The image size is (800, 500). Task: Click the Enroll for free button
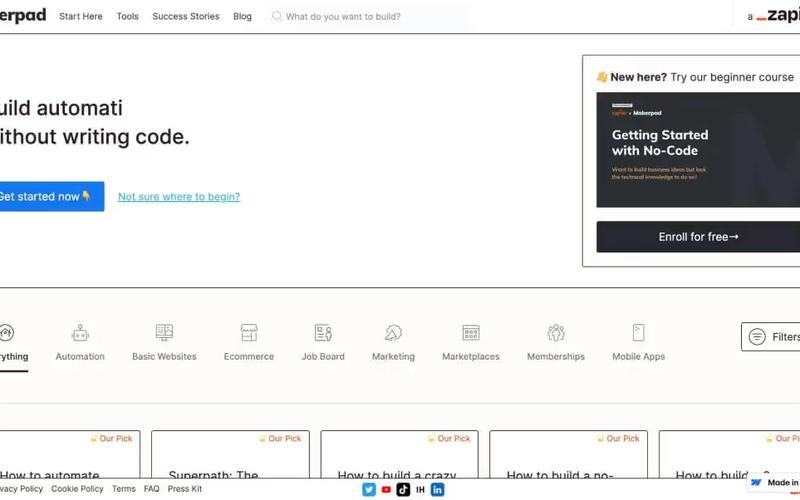(x=698, y=237)
